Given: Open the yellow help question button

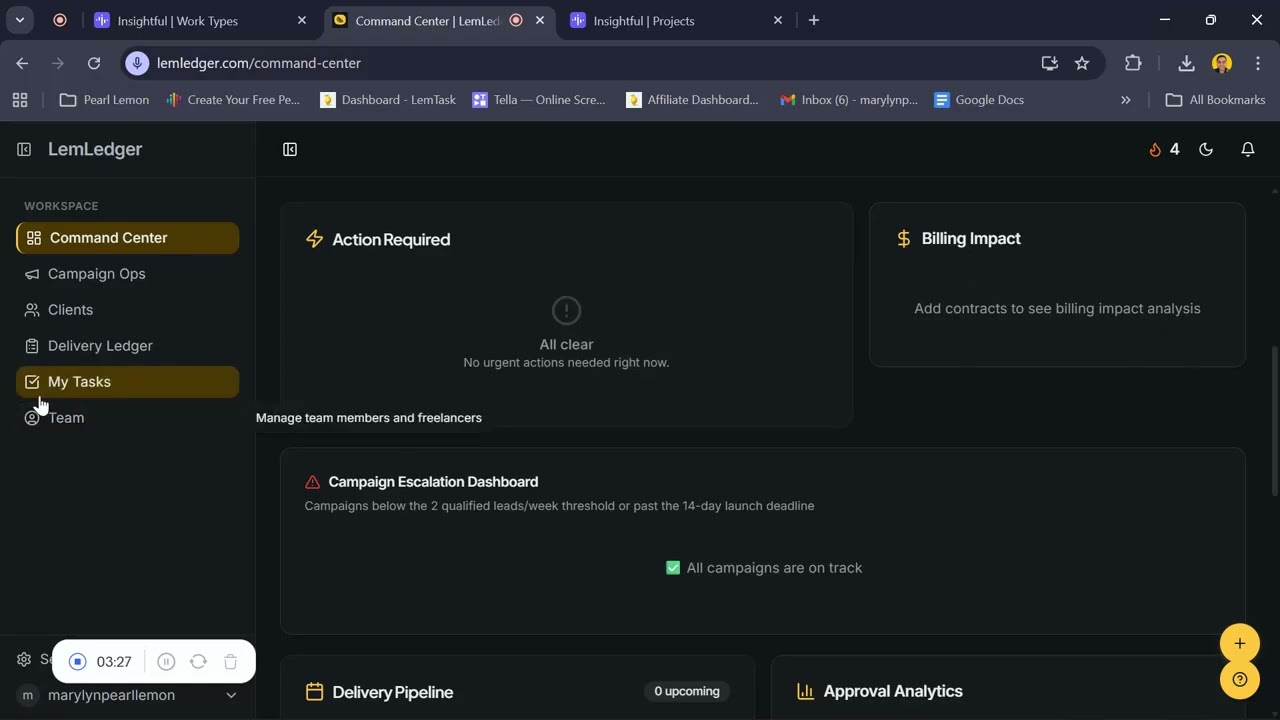Looking at the screenshot, I should (x=1240, y=680).
